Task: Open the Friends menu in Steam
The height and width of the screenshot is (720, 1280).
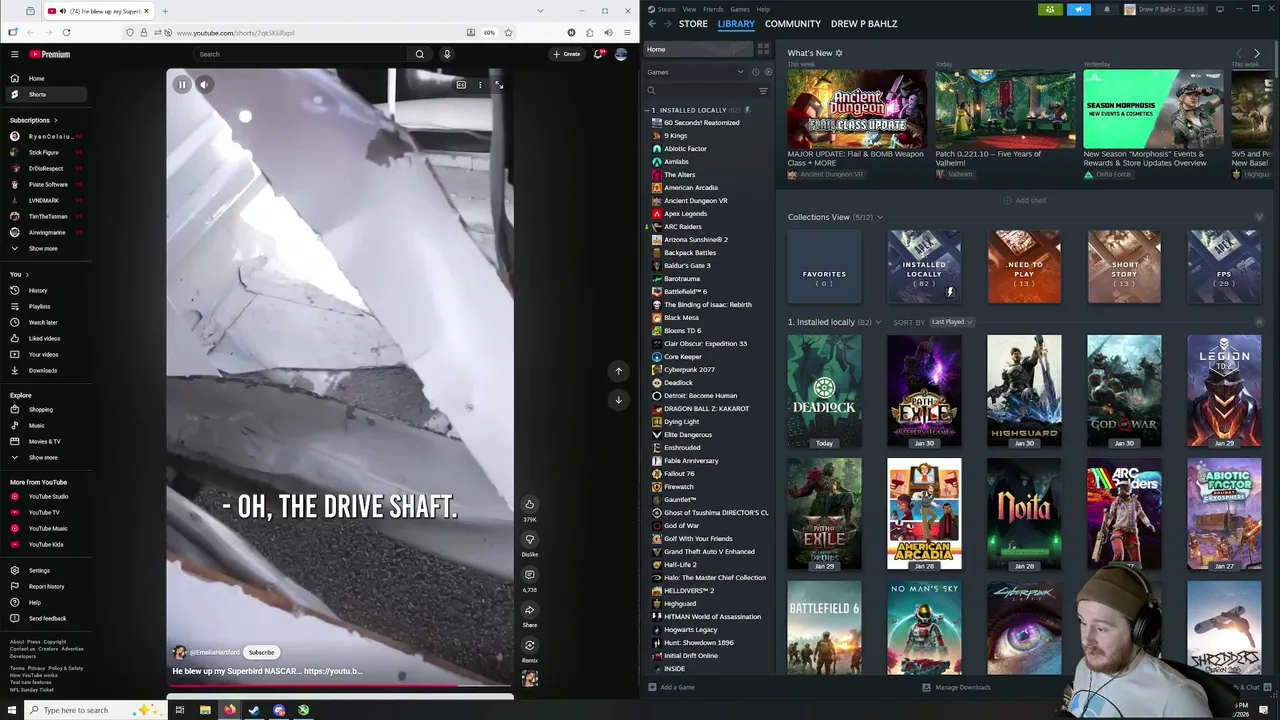Action: (713, 9)
